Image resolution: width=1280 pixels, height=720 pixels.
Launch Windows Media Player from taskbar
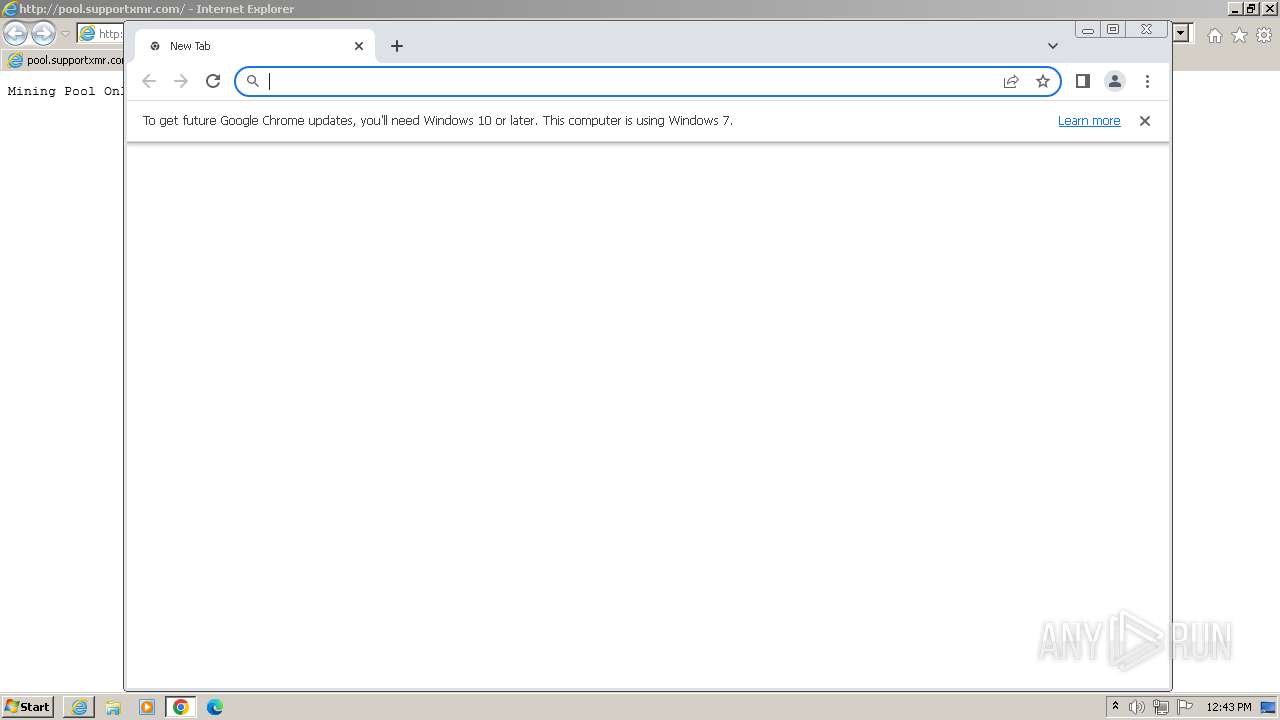pyautogui.click(x=147, y=707)
